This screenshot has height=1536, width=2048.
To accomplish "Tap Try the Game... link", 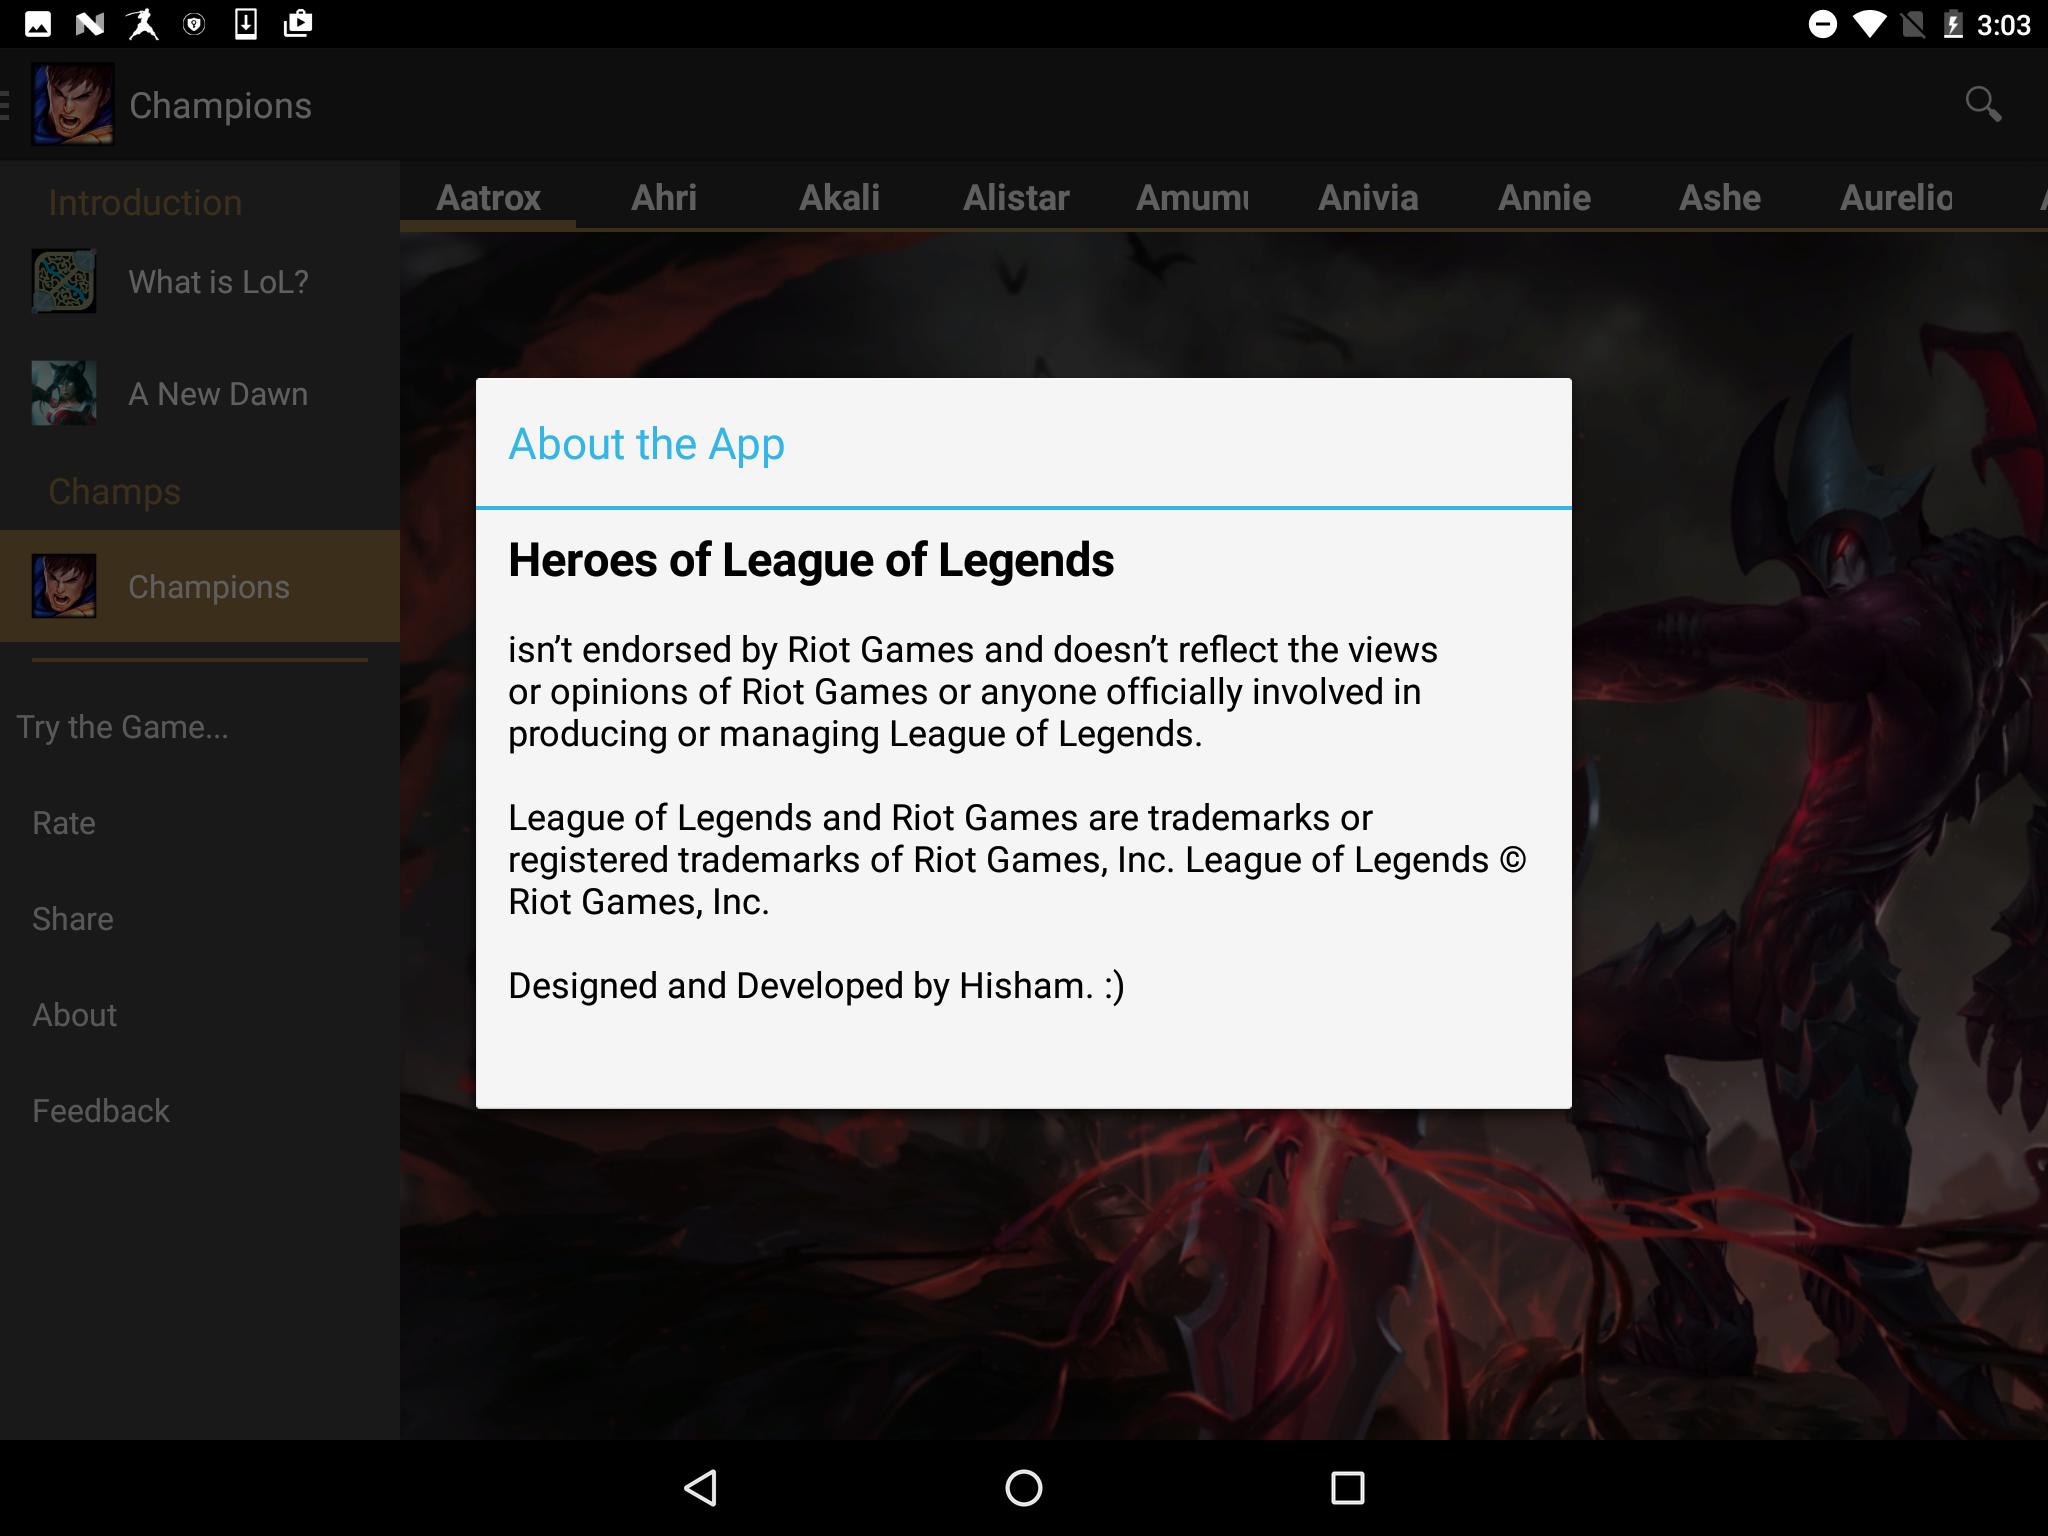I will point(122,727).
